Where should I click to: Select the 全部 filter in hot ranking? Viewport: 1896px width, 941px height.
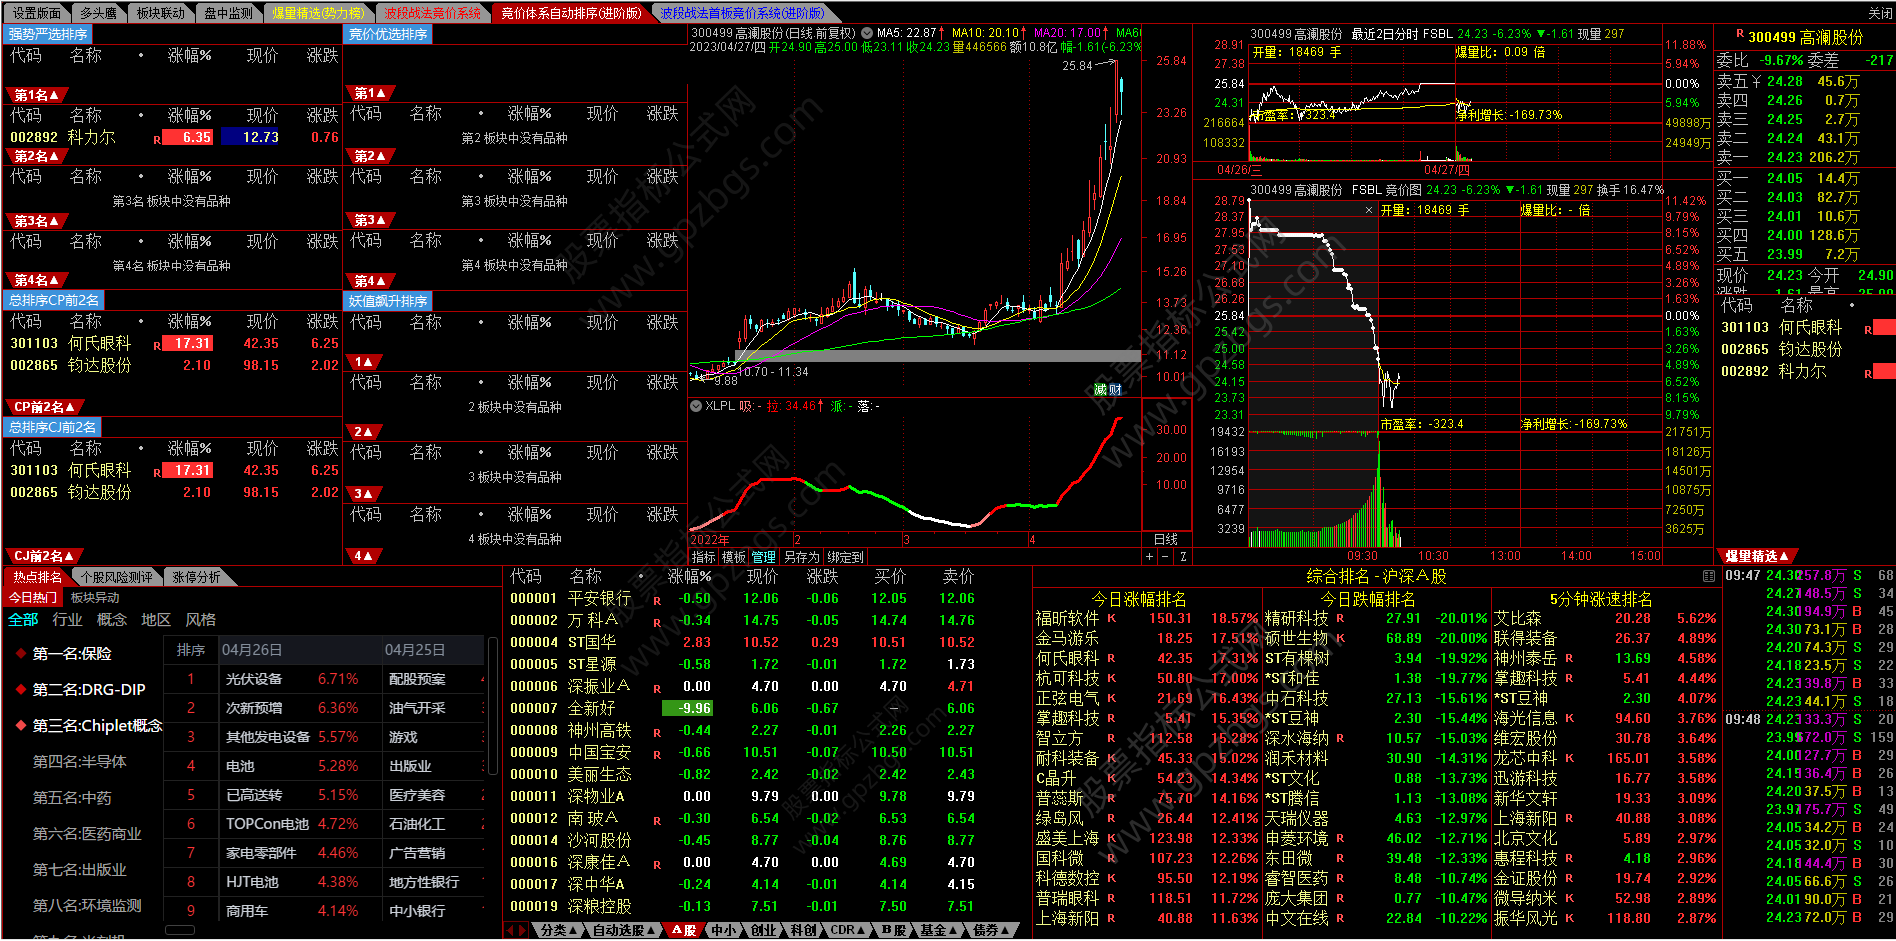tap(23, 620)
